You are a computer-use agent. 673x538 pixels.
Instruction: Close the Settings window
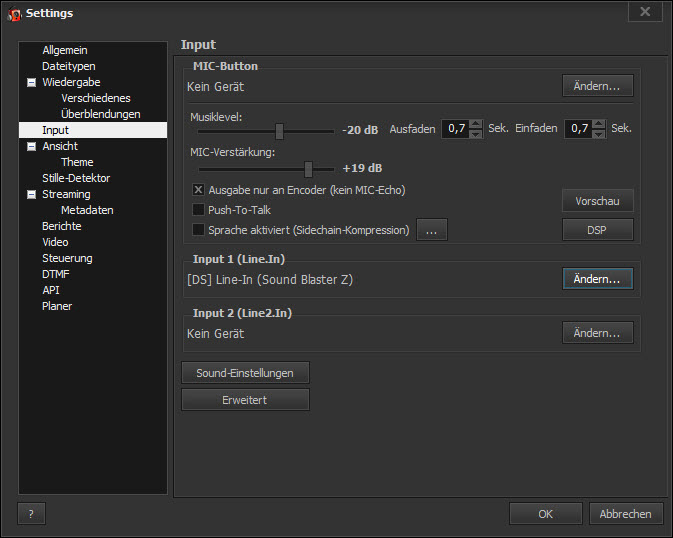[645, 12]
